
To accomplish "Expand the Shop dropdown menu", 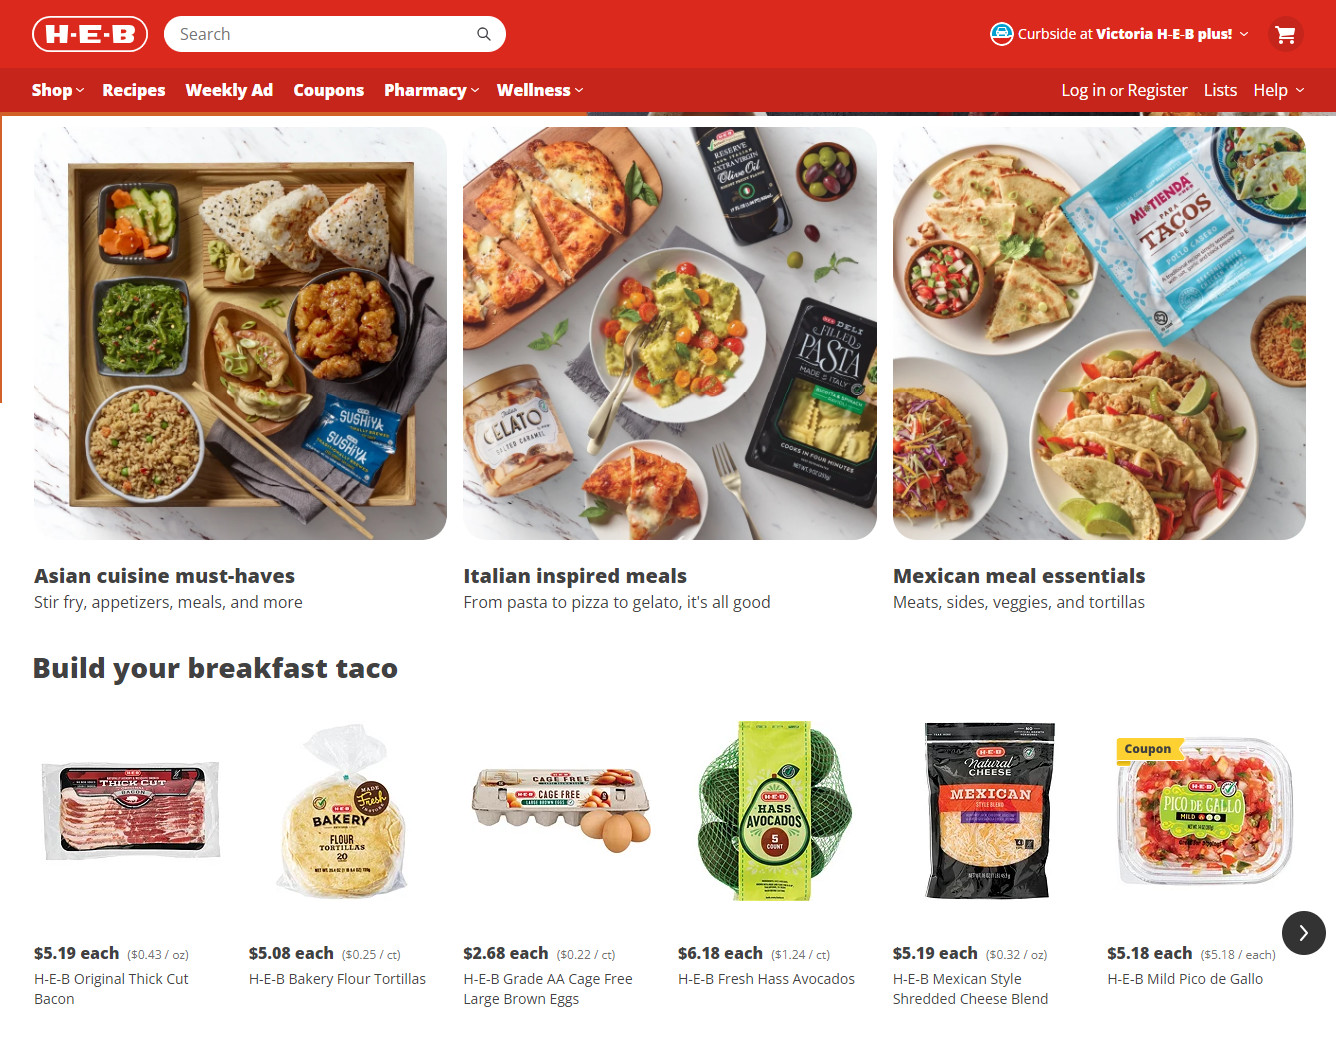I will coord(58,90).
